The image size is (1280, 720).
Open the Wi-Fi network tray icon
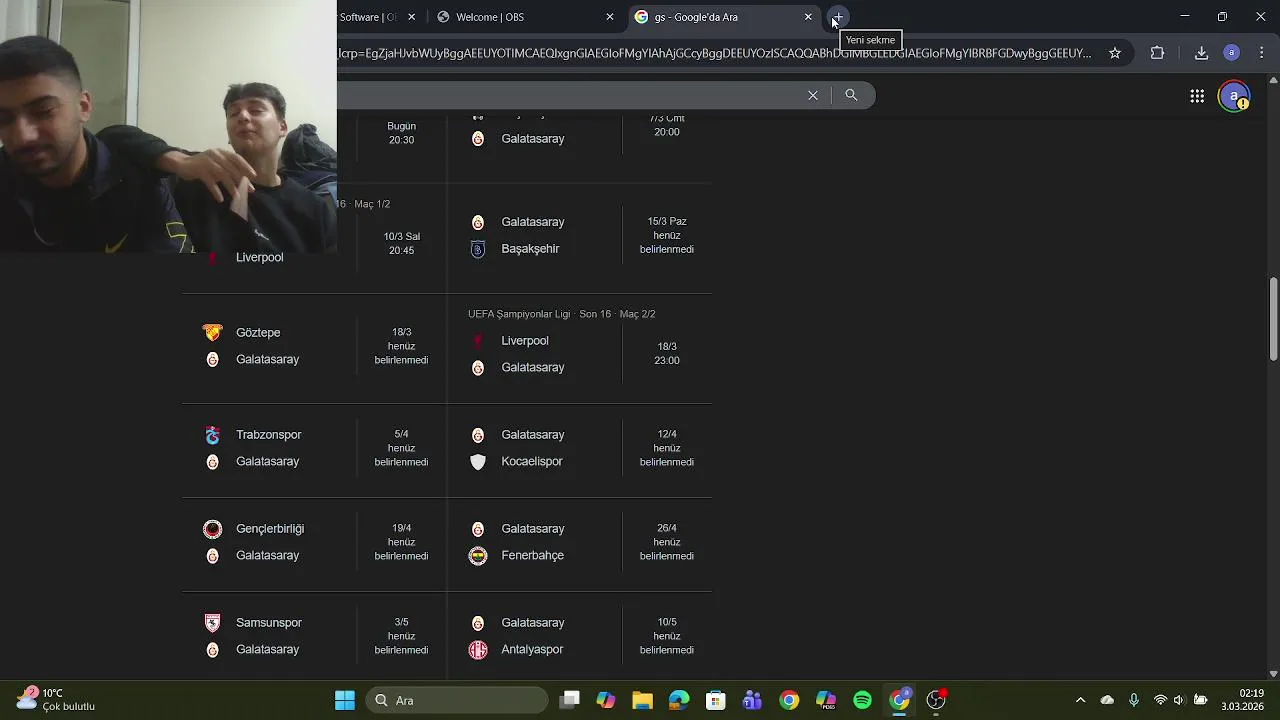pyautogui.click(x=1160, y=700)
